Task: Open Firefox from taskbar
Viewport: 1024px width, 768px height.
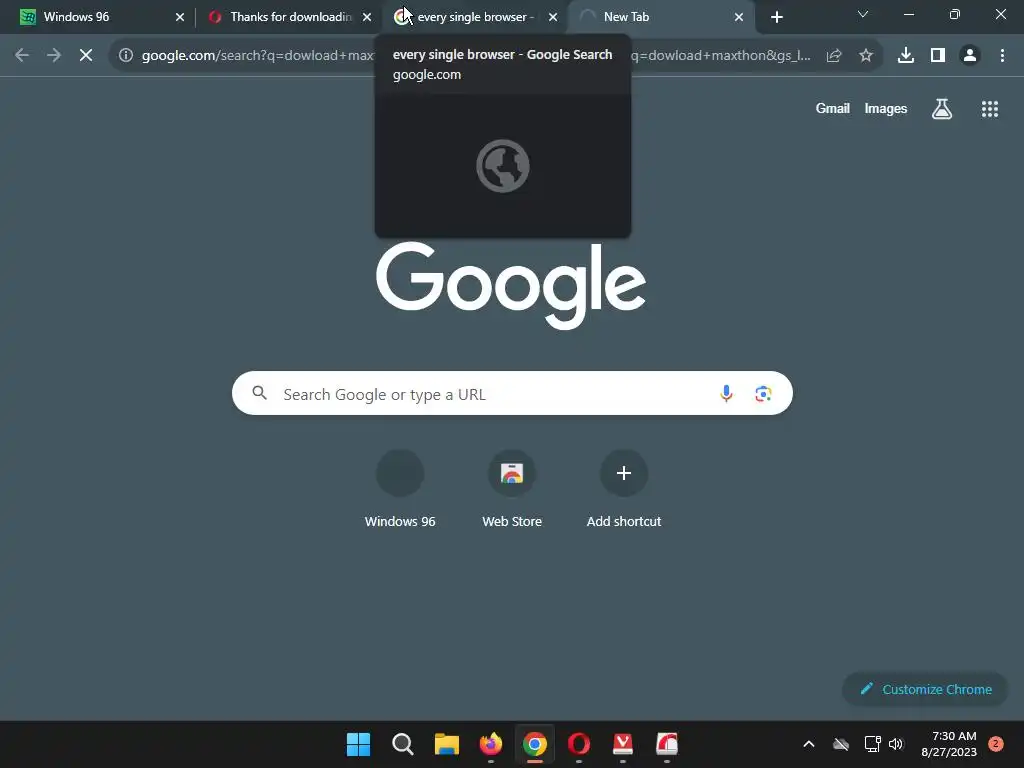Action: tap(491, 744)
